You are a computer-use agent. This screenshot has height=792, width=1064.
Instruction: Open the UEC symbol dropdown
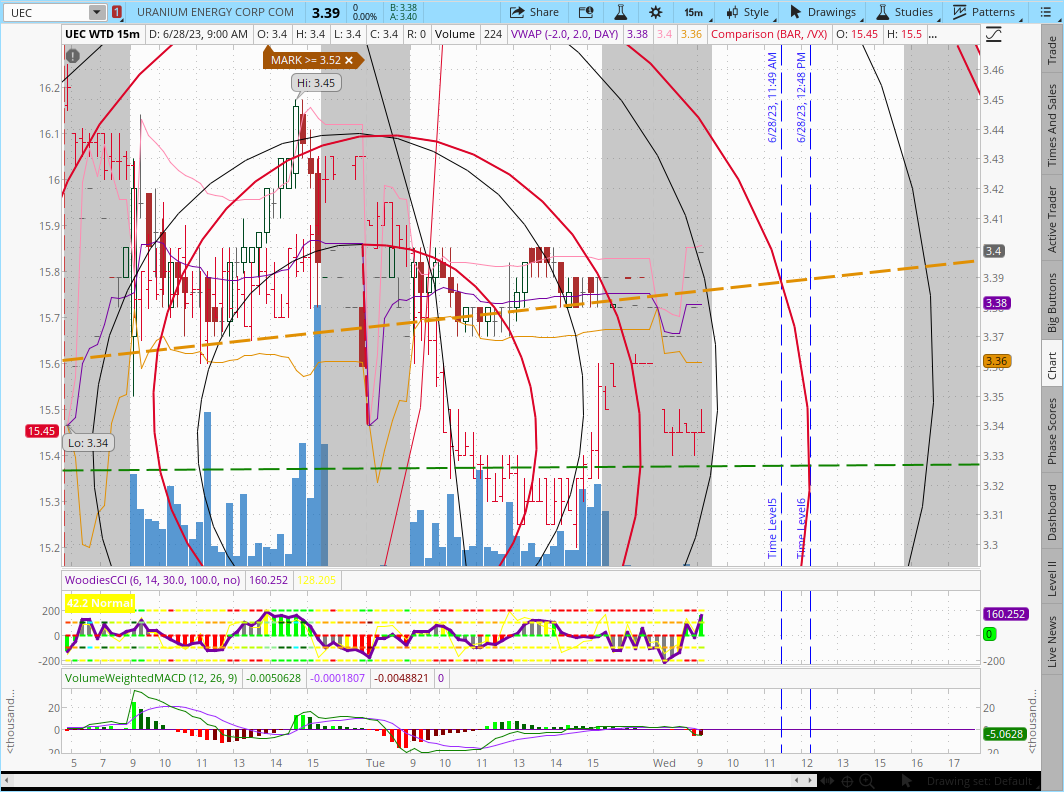[96, 12]
